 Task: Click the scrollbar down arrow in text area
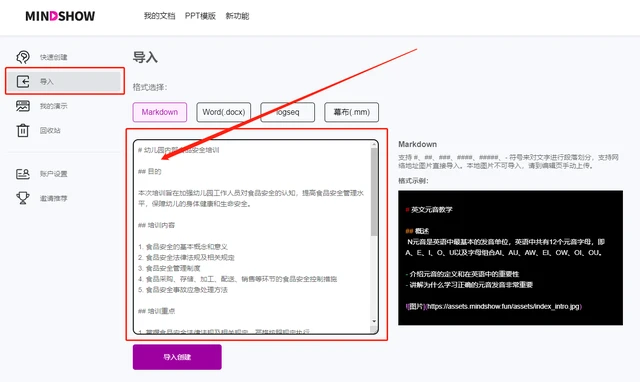[x=374, y=322]
